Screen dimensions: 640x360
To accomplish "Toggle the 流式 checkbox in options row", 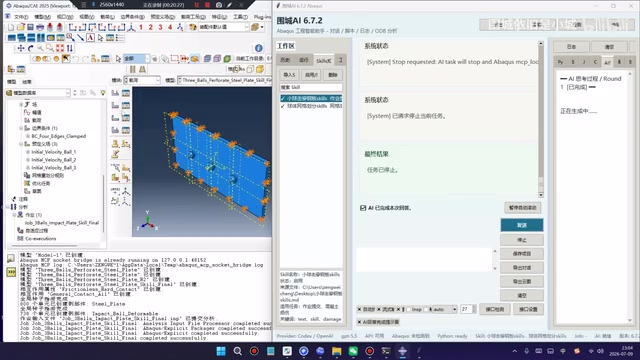I will coord(379,309).
